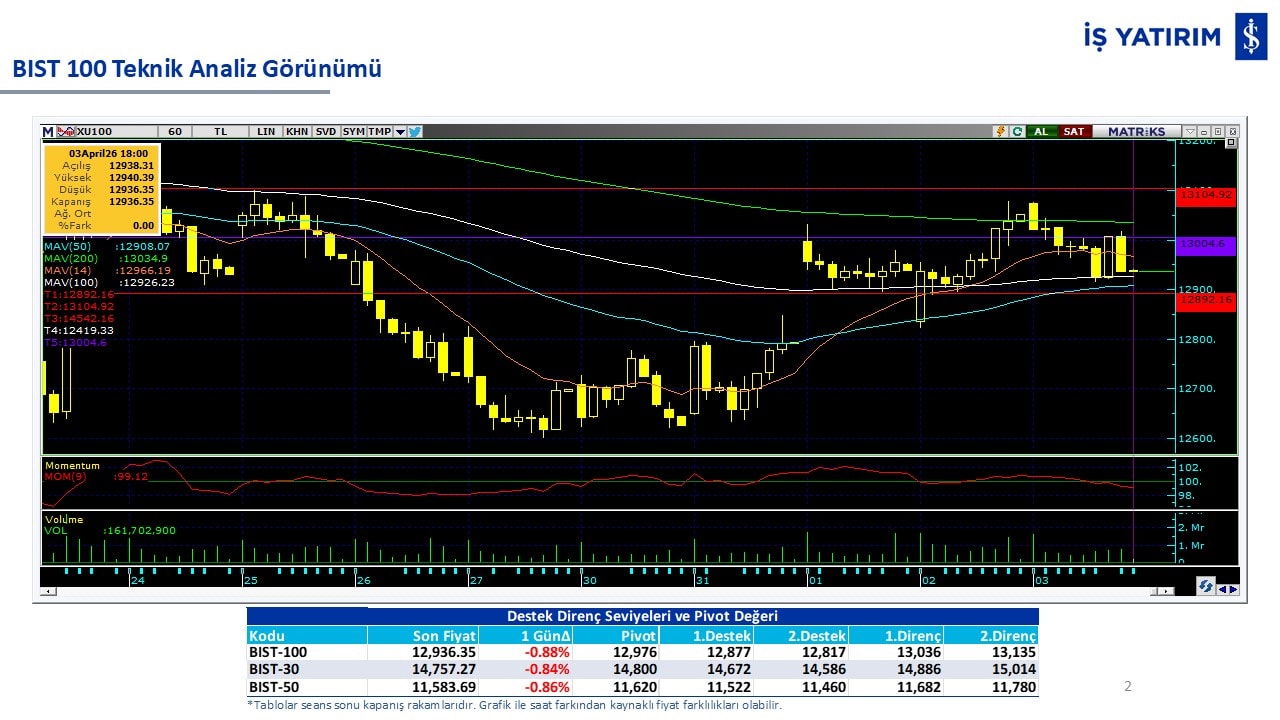Open the chart icon beside XU100
1280x720 pixels.
65,131
